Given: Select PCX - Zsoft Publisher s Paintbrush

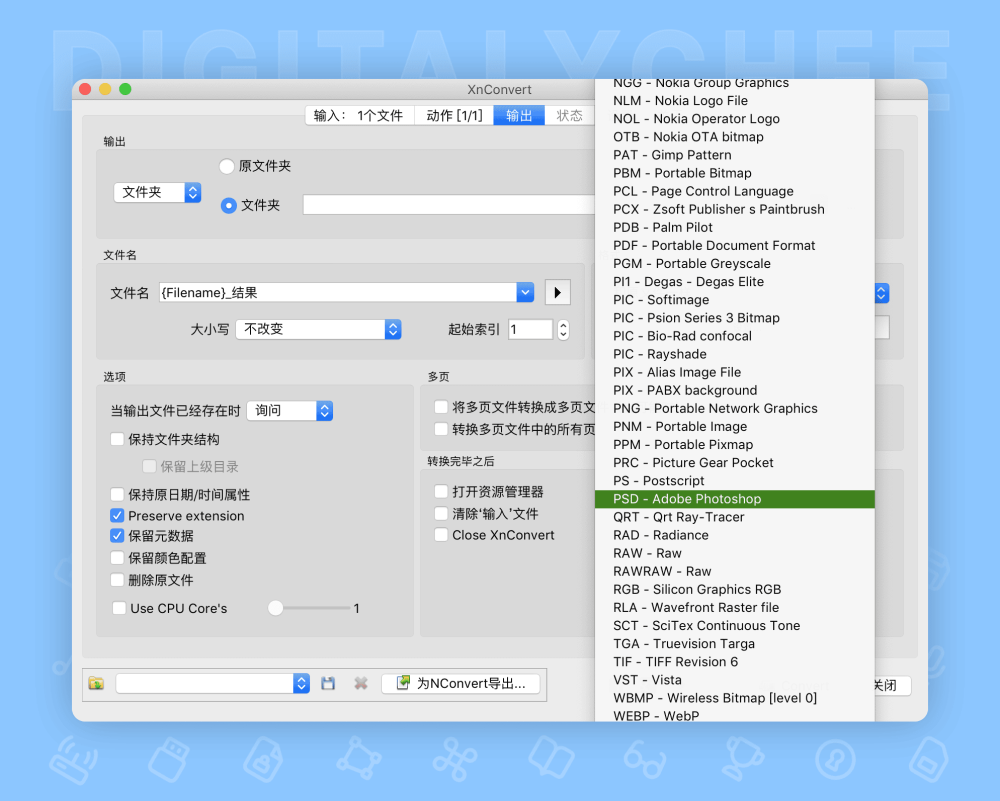Looking at the screenshot, I should pos(735,209).
